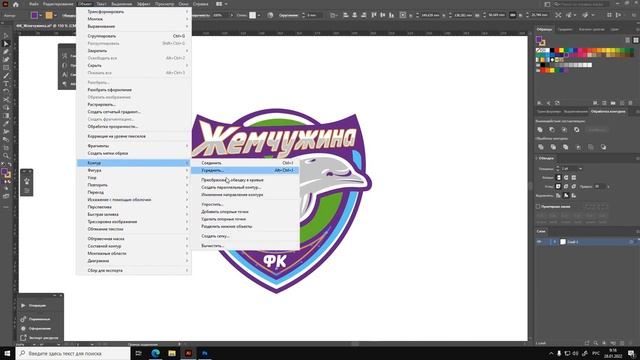Click the Merge pathfinder icon
This screenshot has height=360, width=640.
point(566,147)
